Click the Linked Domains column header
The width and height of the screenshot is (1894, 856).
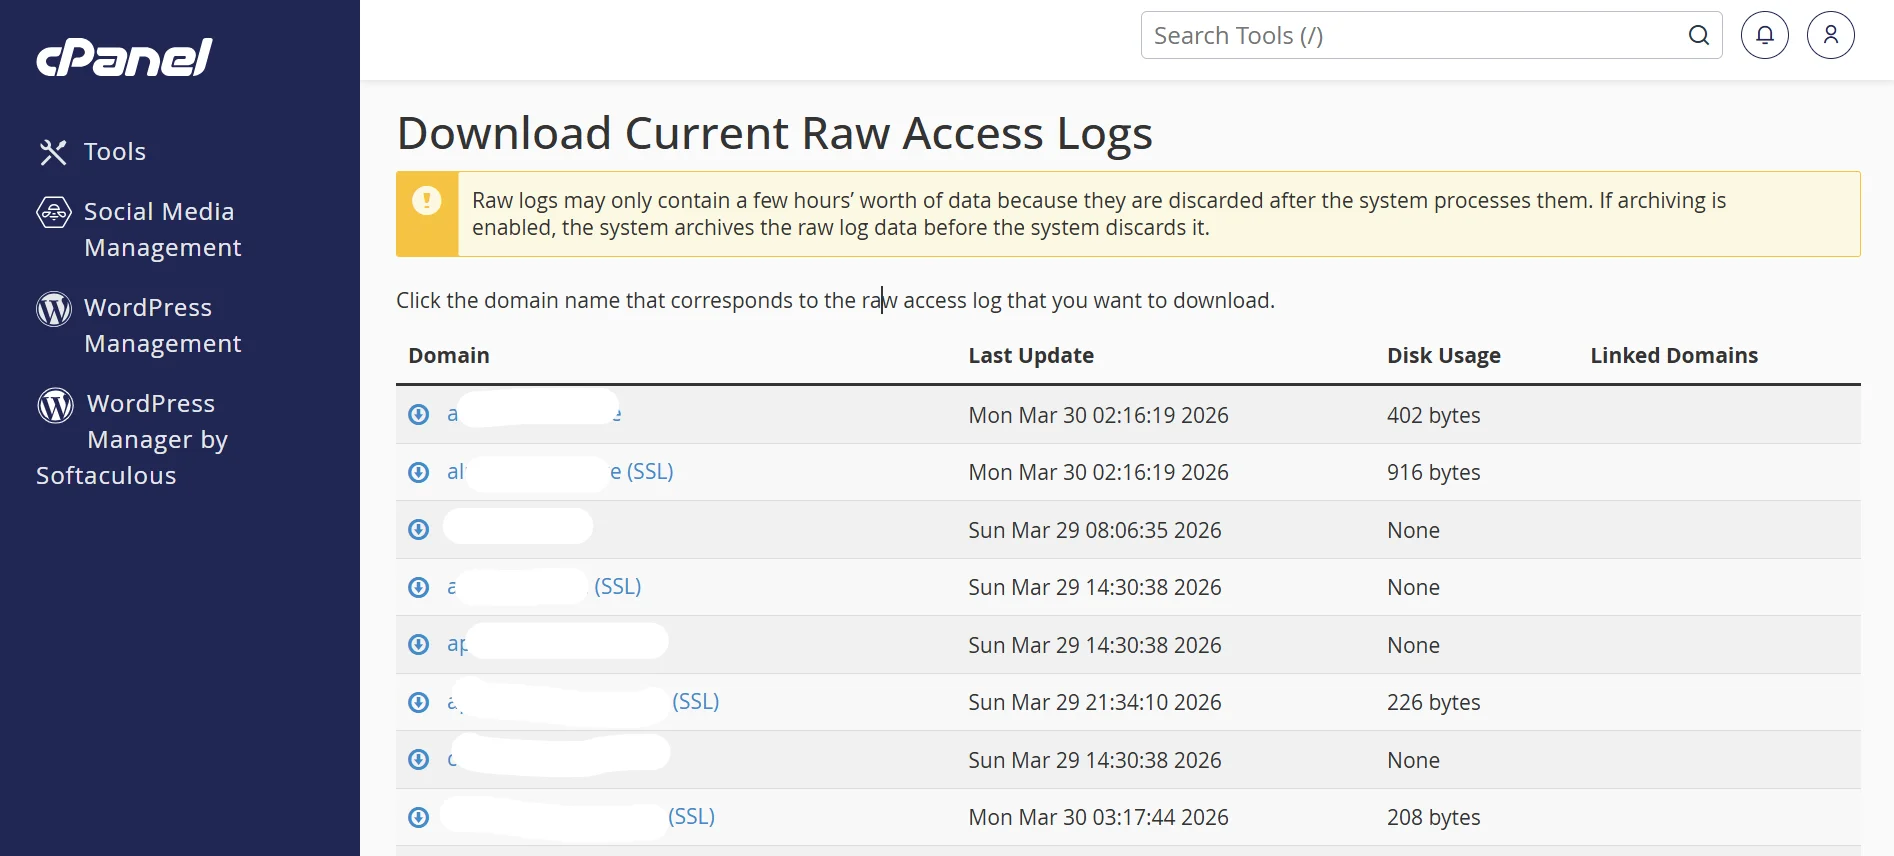point(1674,355)
